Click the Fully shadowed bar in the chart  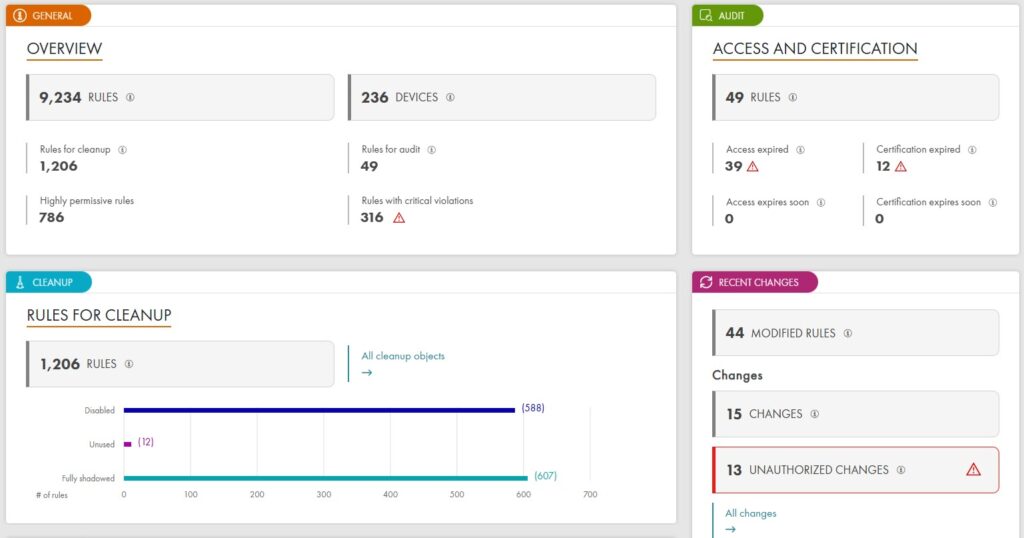[324, 478]
